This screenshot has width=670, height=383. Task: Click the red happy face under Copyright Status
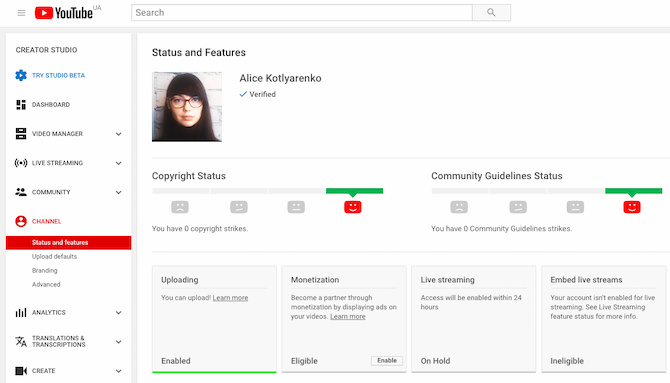353,207
